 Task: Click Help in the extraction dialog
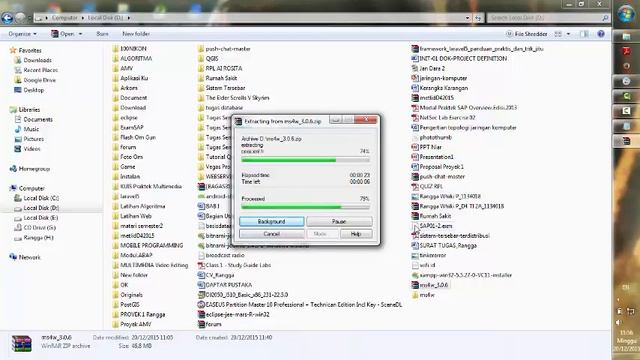(x=356, y=234)
